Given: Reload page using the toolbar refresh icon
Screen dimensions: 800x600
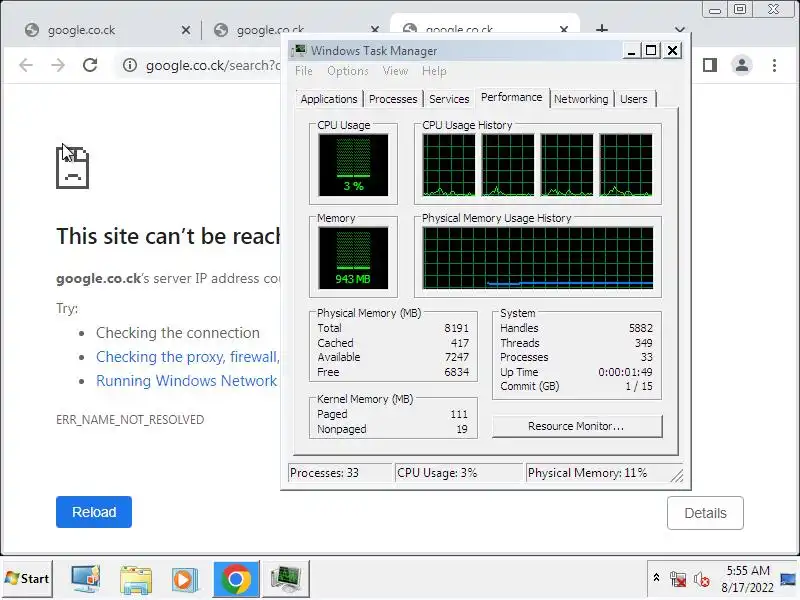Looking at the screenshot, I should point(90,65).
